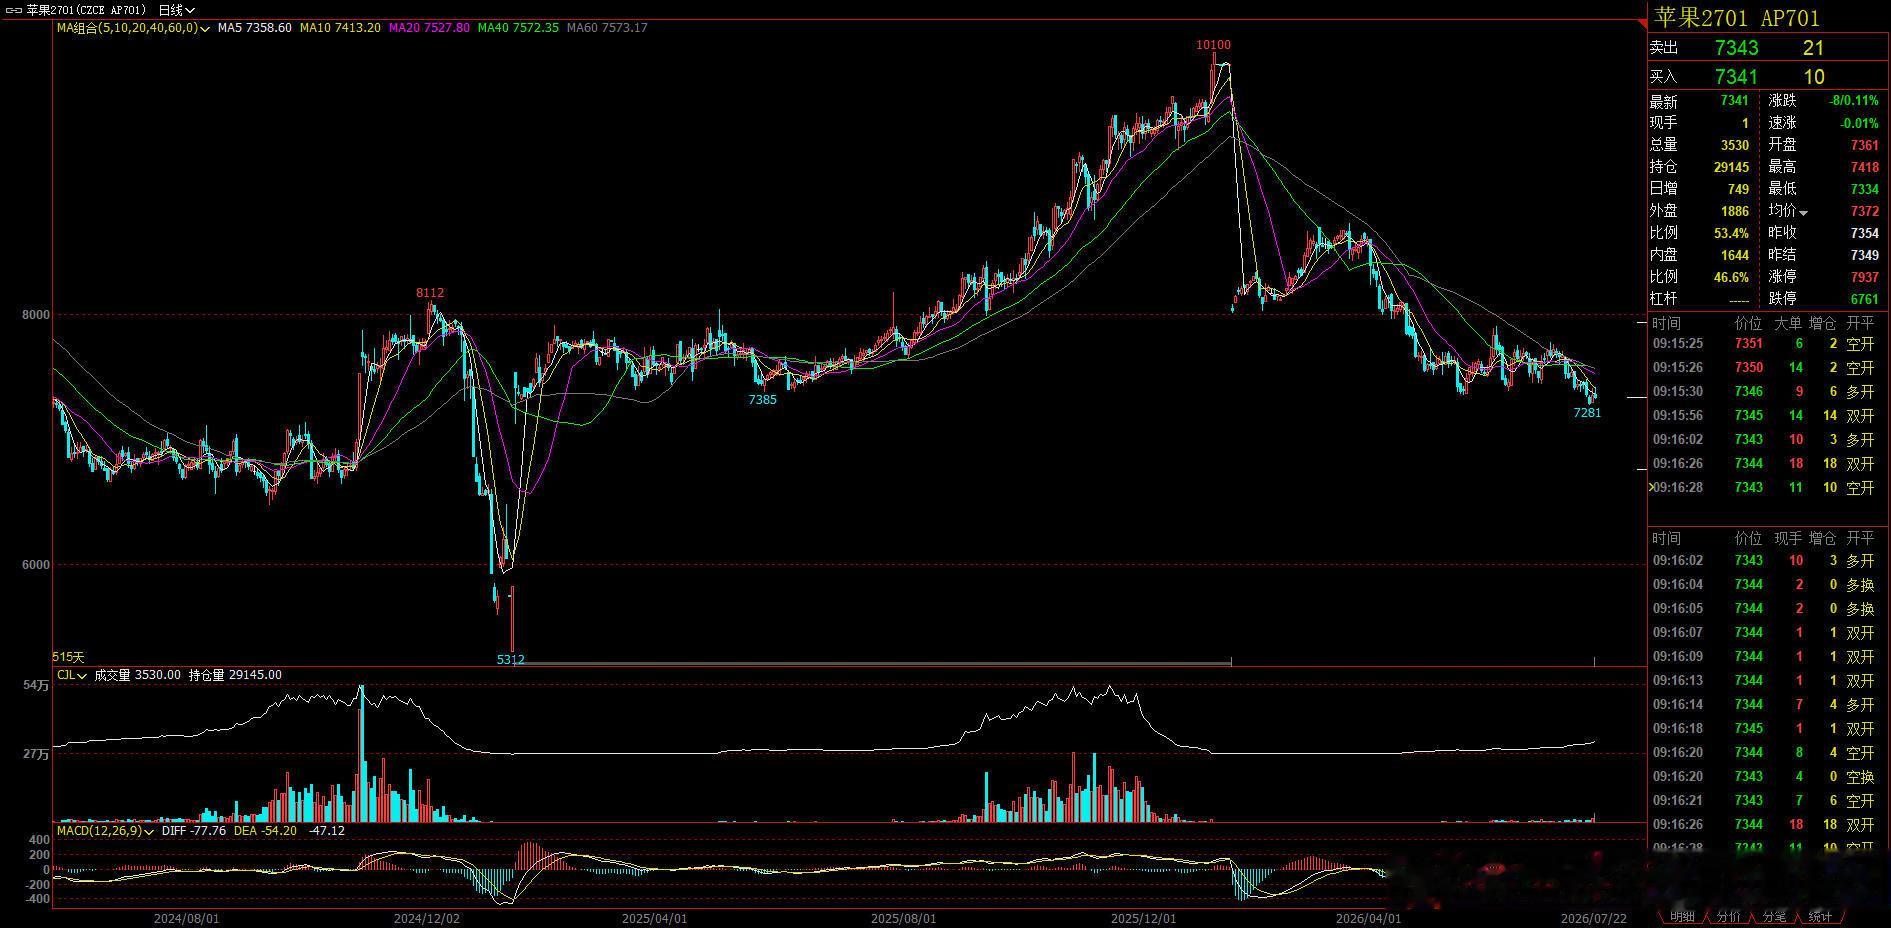Click the 7281 recent low label
This screenshot has height=928, width=1891.
[1587, 412]
